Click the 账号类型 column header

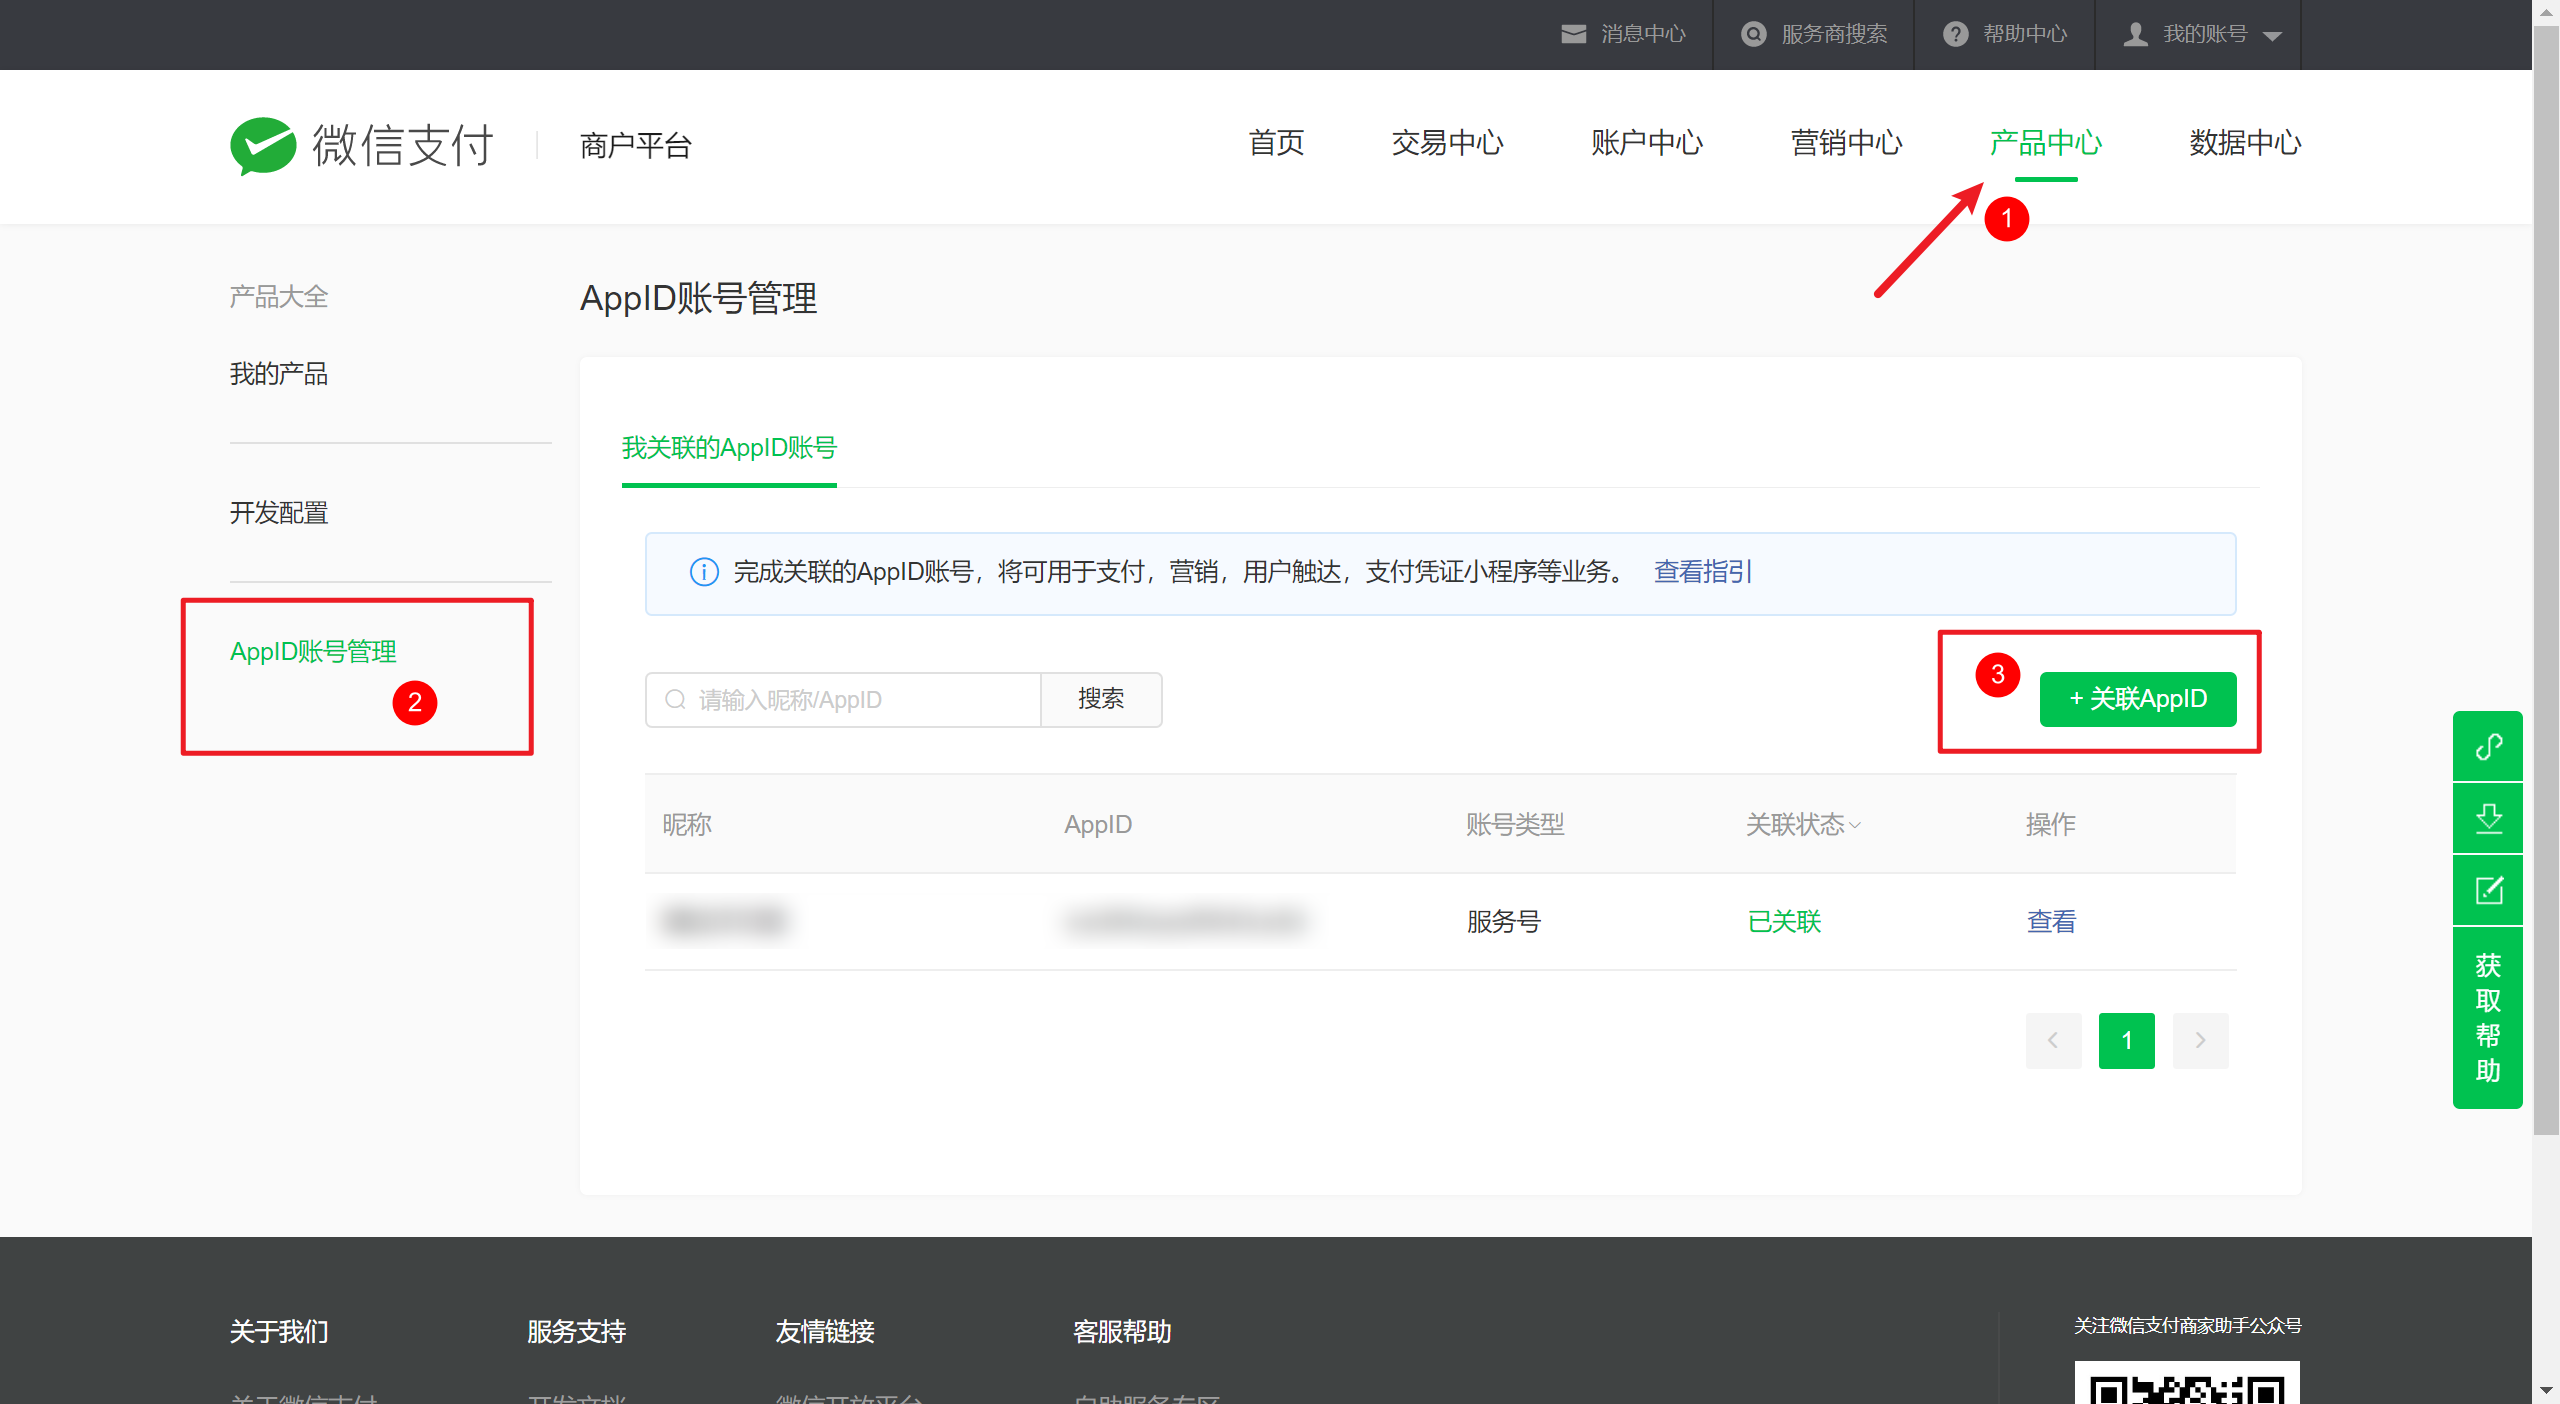click(x=1515, y=825)
